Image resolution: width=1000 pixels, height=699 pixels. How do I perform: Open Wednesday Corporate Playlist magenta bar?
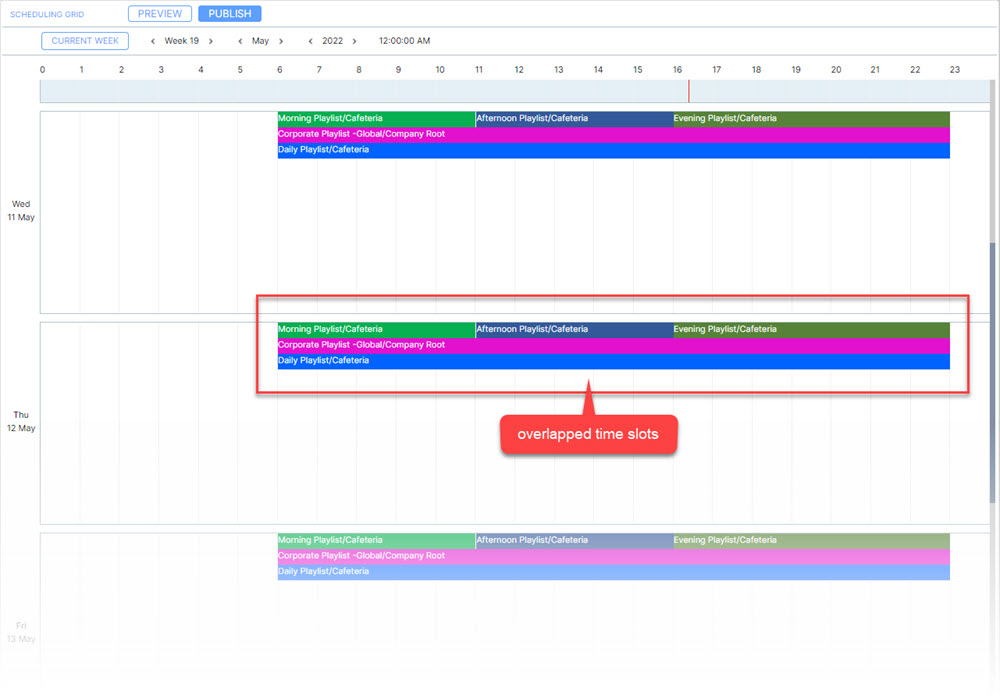pyautogui.click(x=613, y=134)
